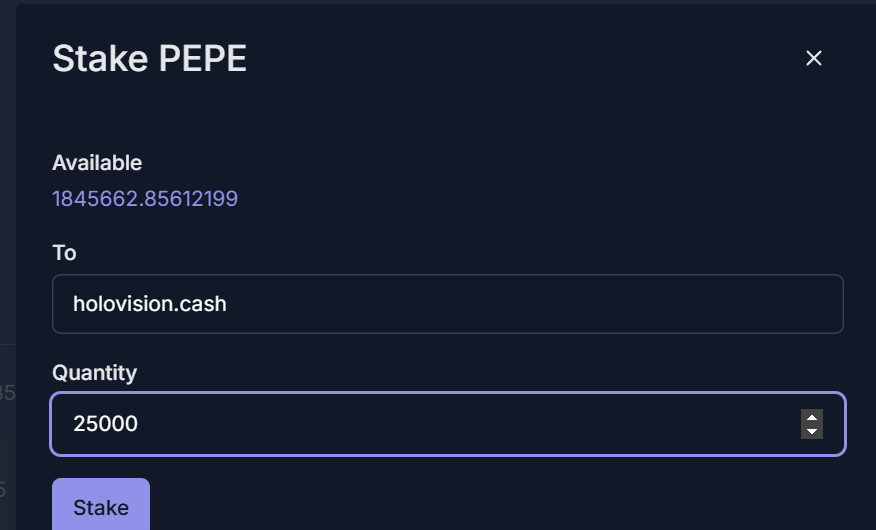Click the partially hidden 35 value behind dialog
Viewport: 876px width, 530px height.
coord(7,393)
